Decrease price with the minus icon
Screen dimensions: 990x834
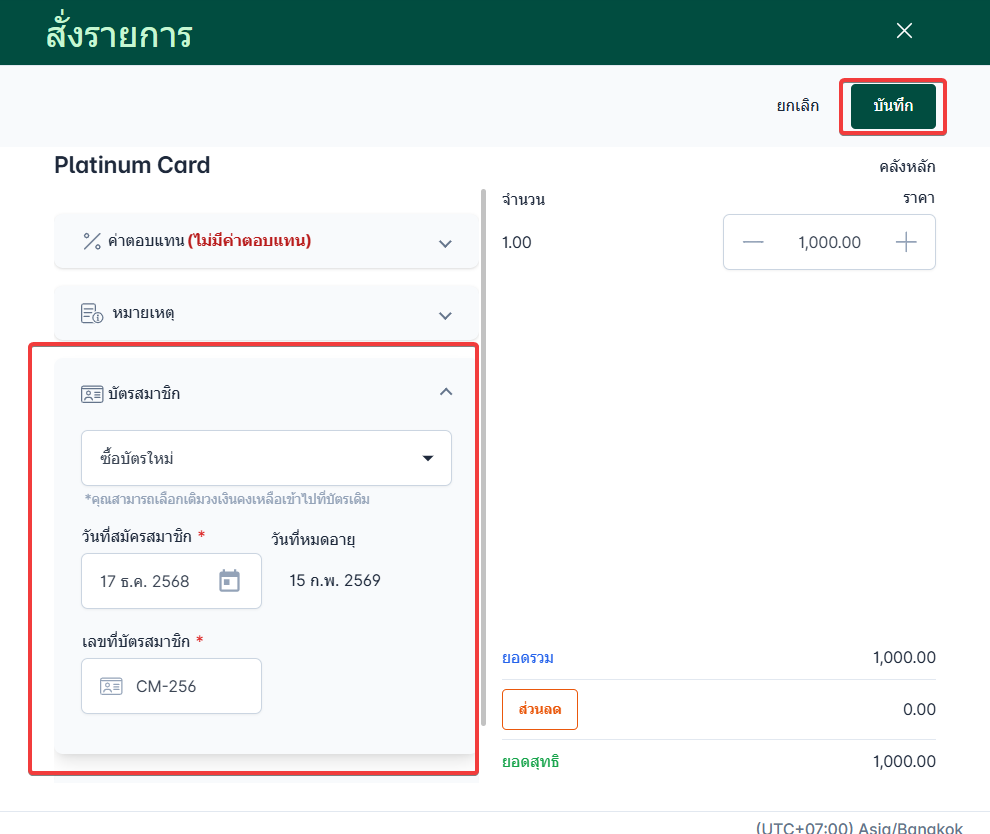[x=753, y=242]
